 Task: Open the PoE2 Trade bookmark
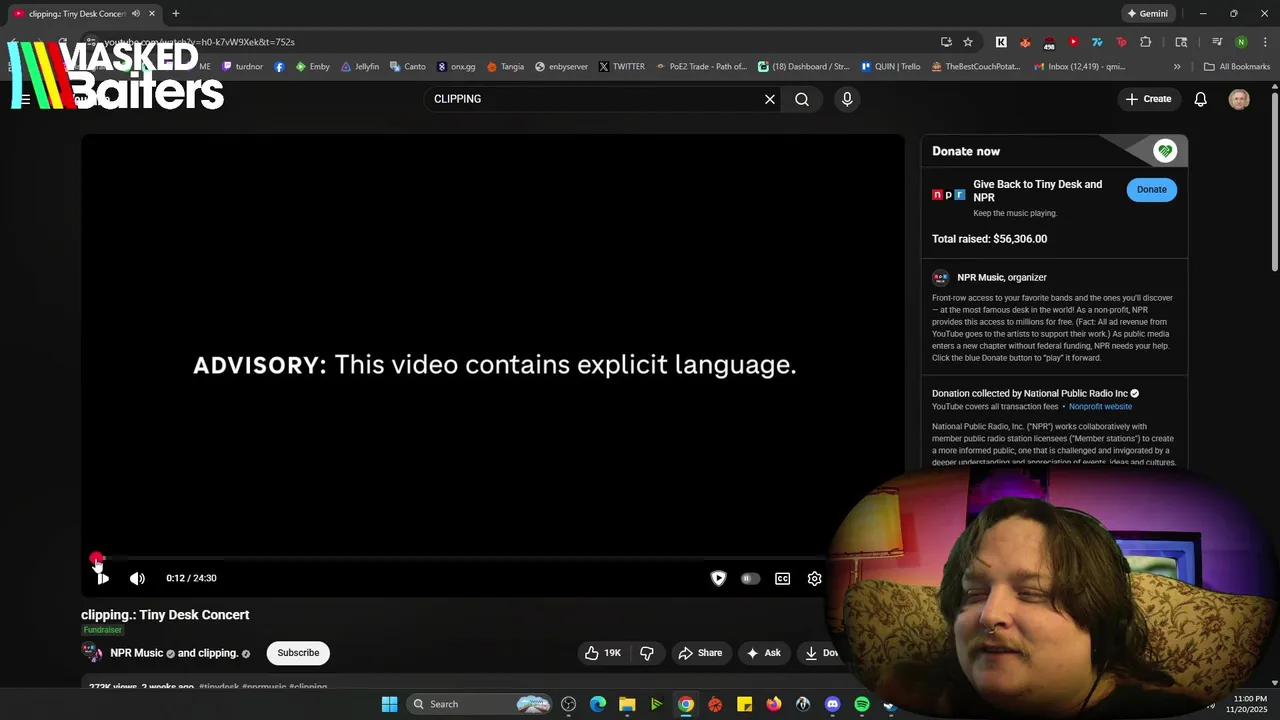(701, 67)
